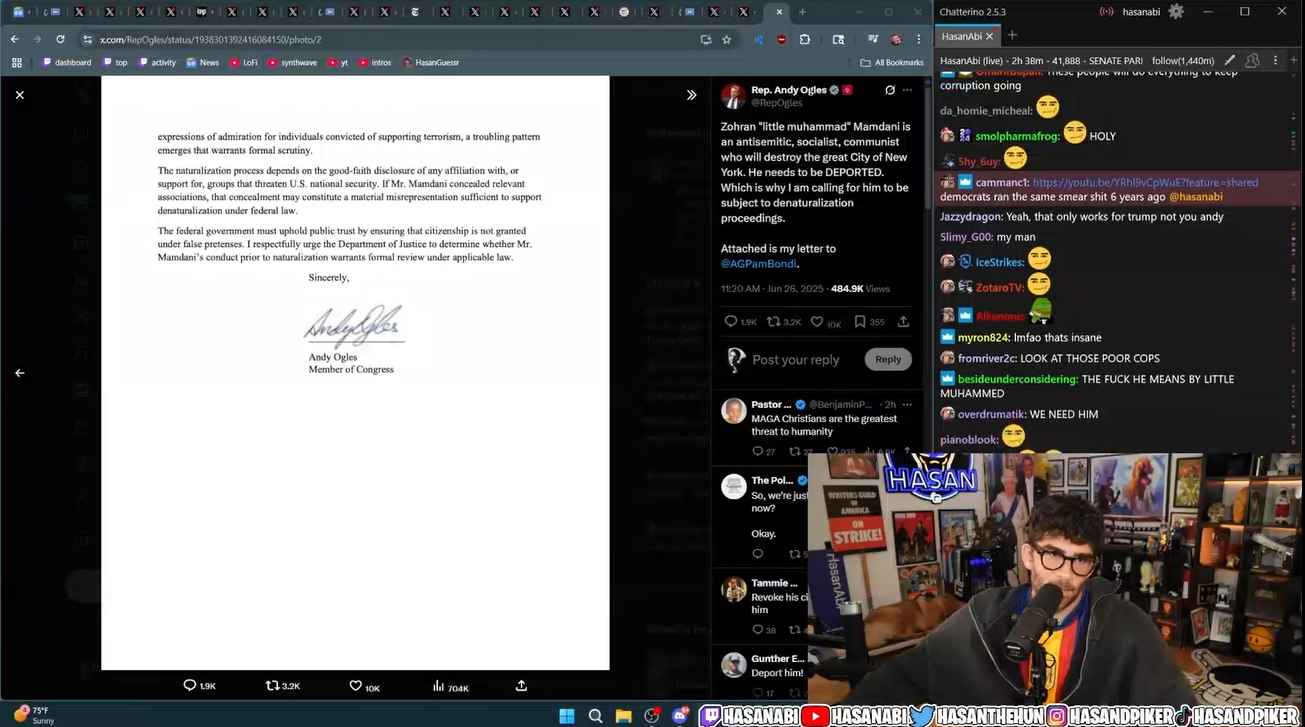Open the youtu.be link in chat
Image resolution: width=1305 pixels, height=727 pixels.
coord(1145,183)
